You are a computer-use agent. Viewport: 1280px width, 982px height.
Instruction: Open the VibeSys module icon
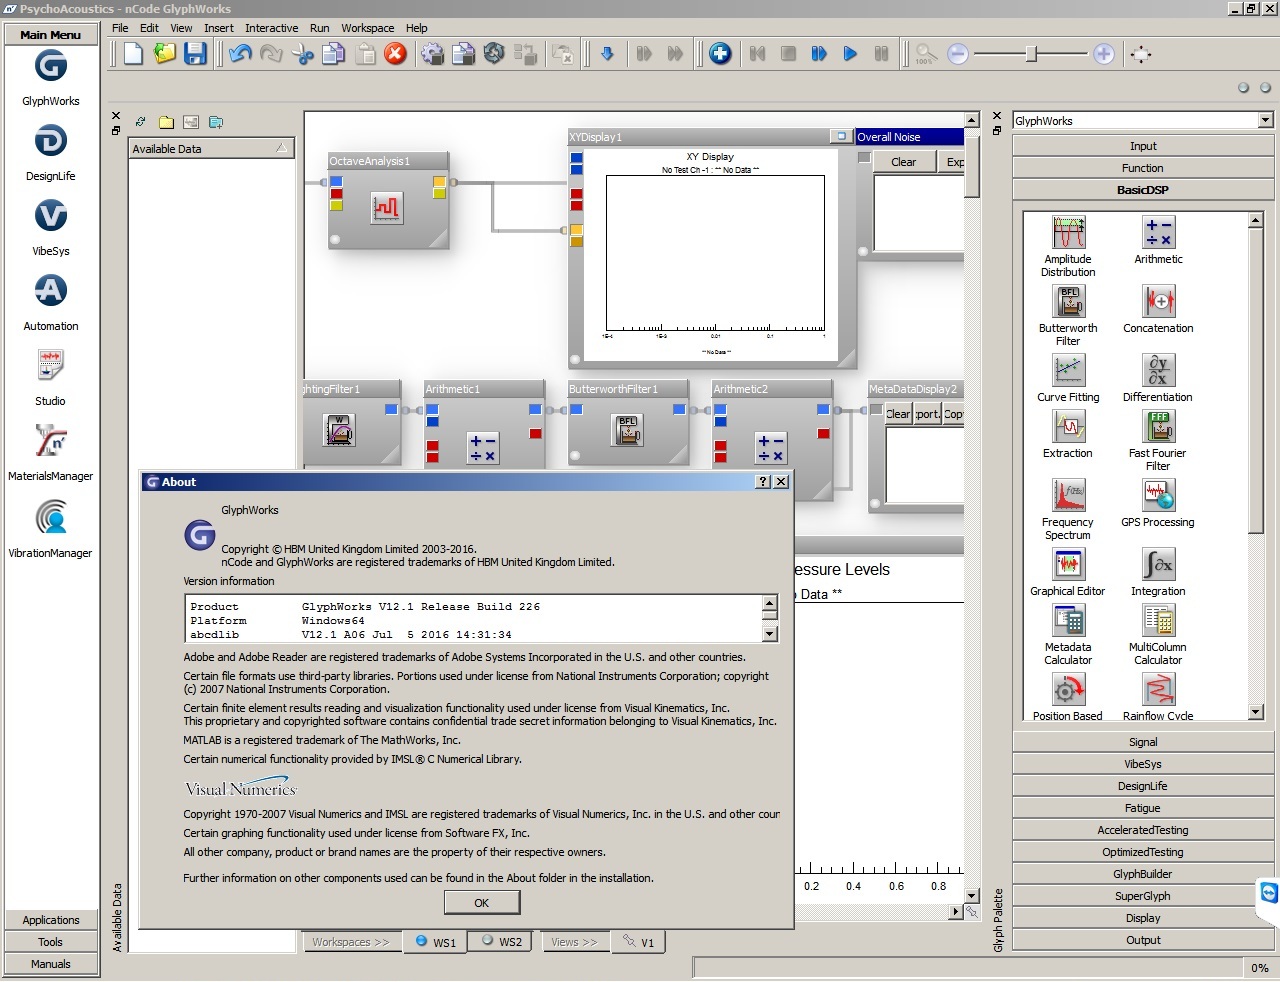tap(51, 216)
